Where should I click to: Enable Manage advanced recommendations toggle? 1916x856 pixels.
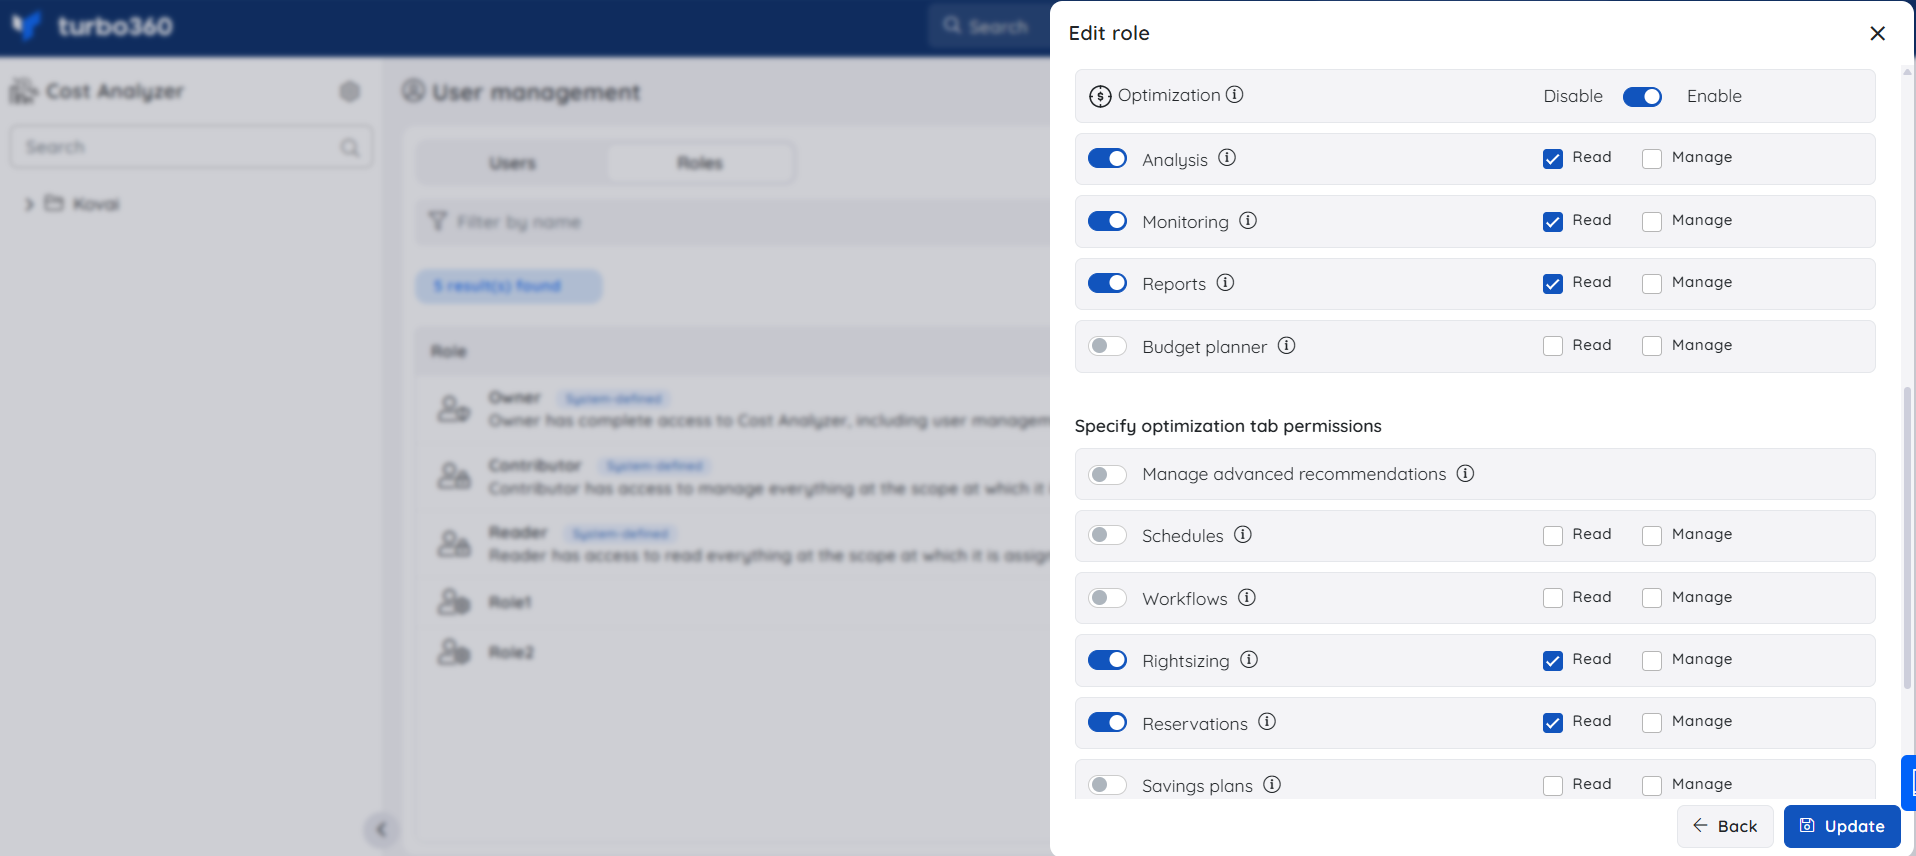1107,474
